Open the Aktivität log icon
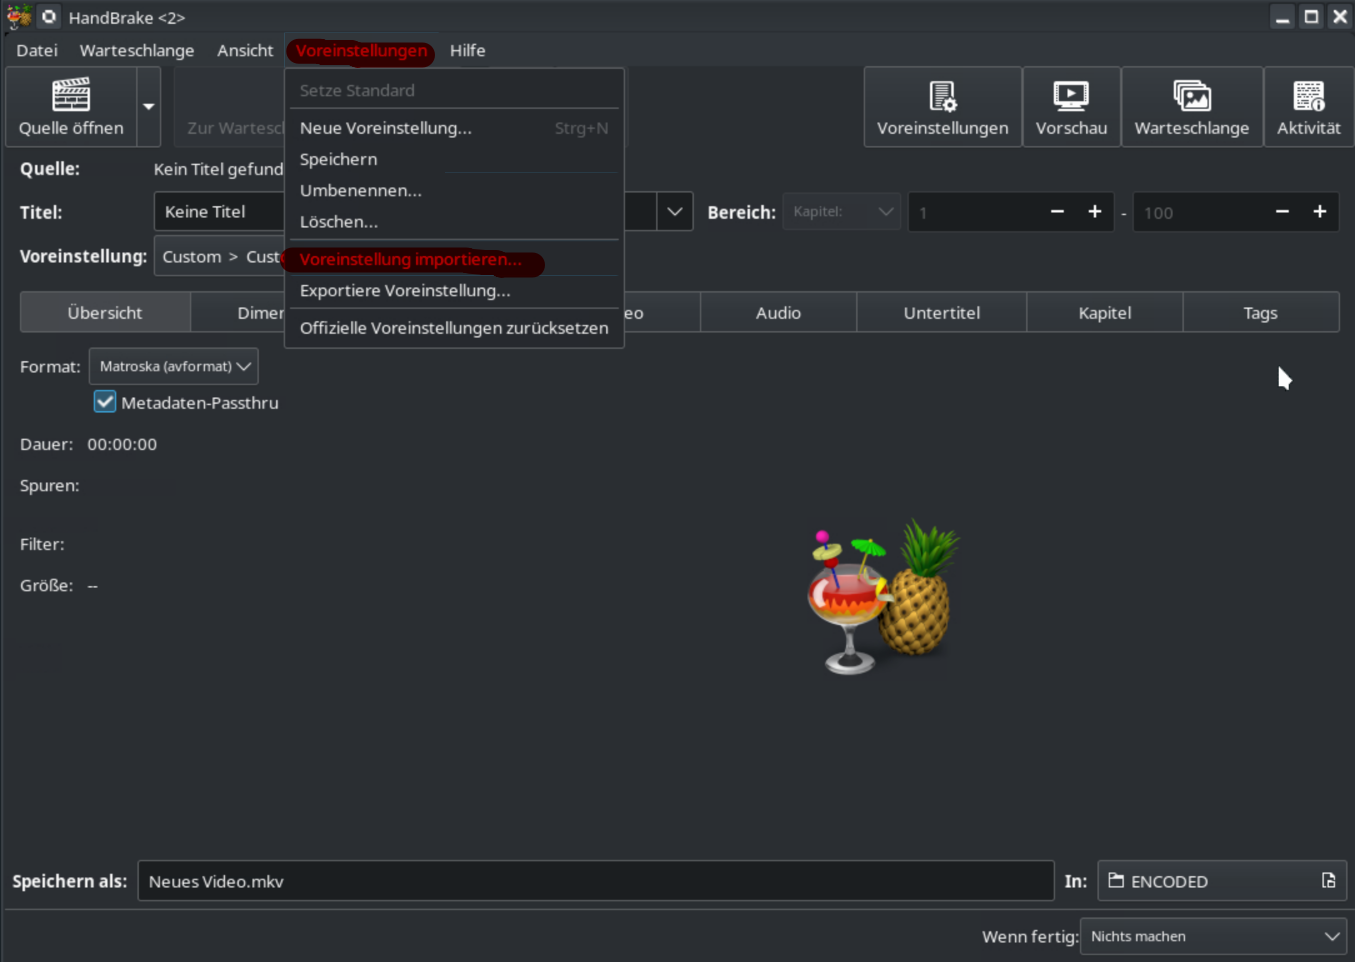This screenshot has height=962, width=1355. click(1309, 96)
